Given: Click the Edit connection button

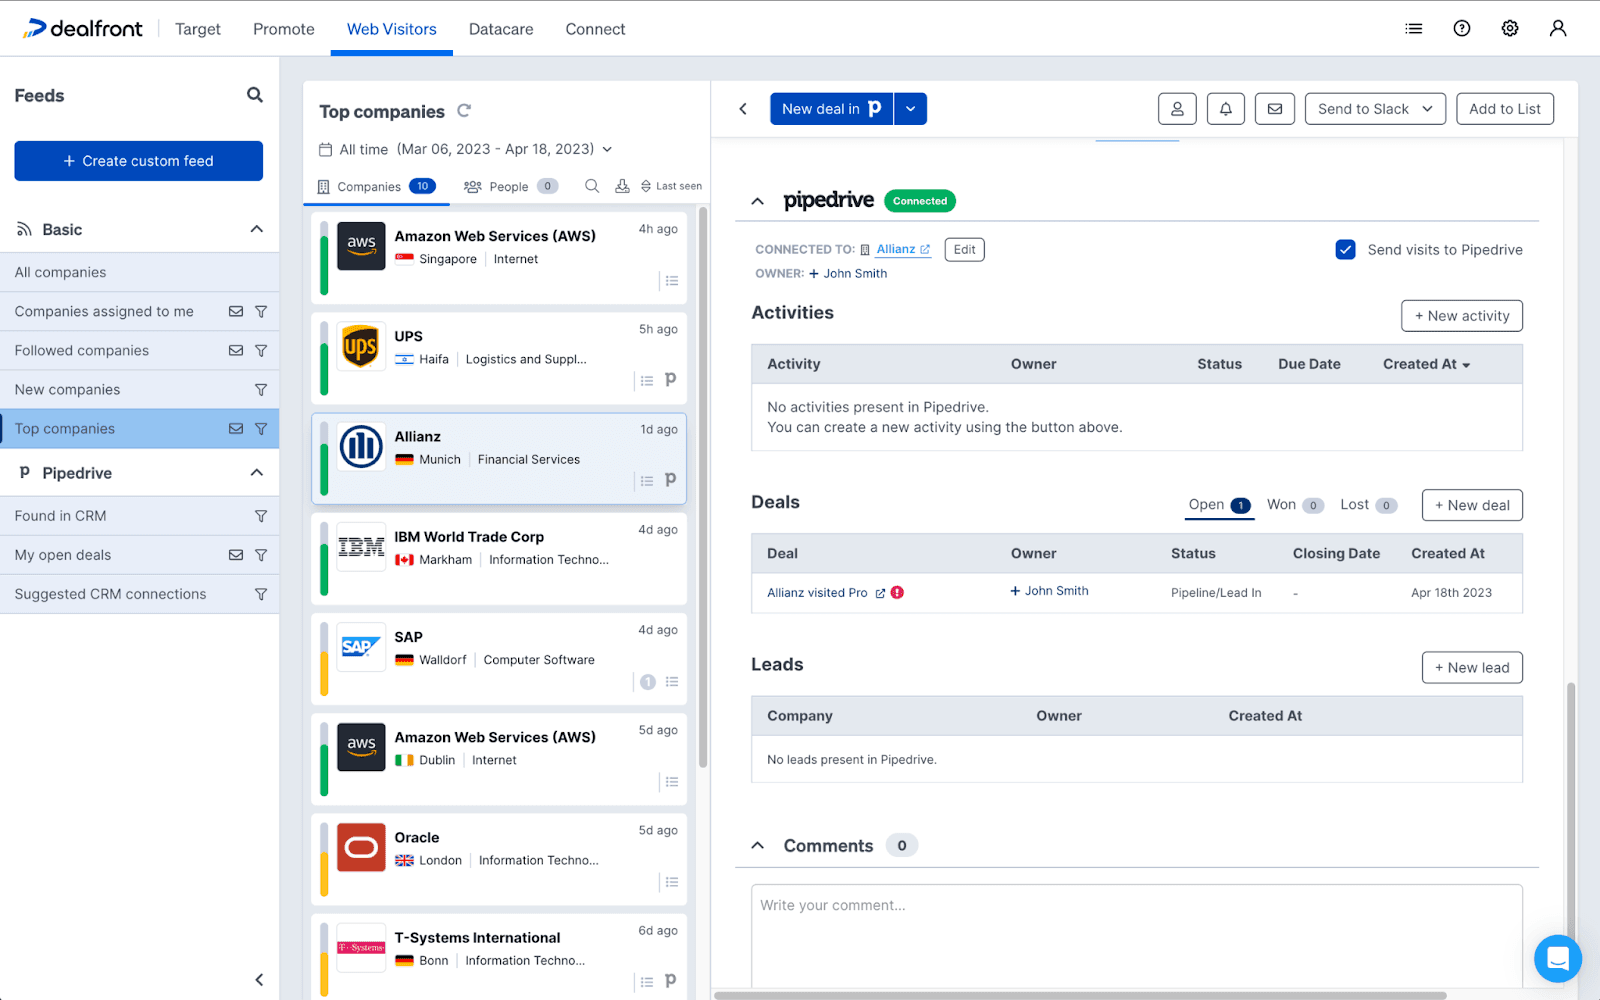Looking at the screenshot, I should coord(964,250).
